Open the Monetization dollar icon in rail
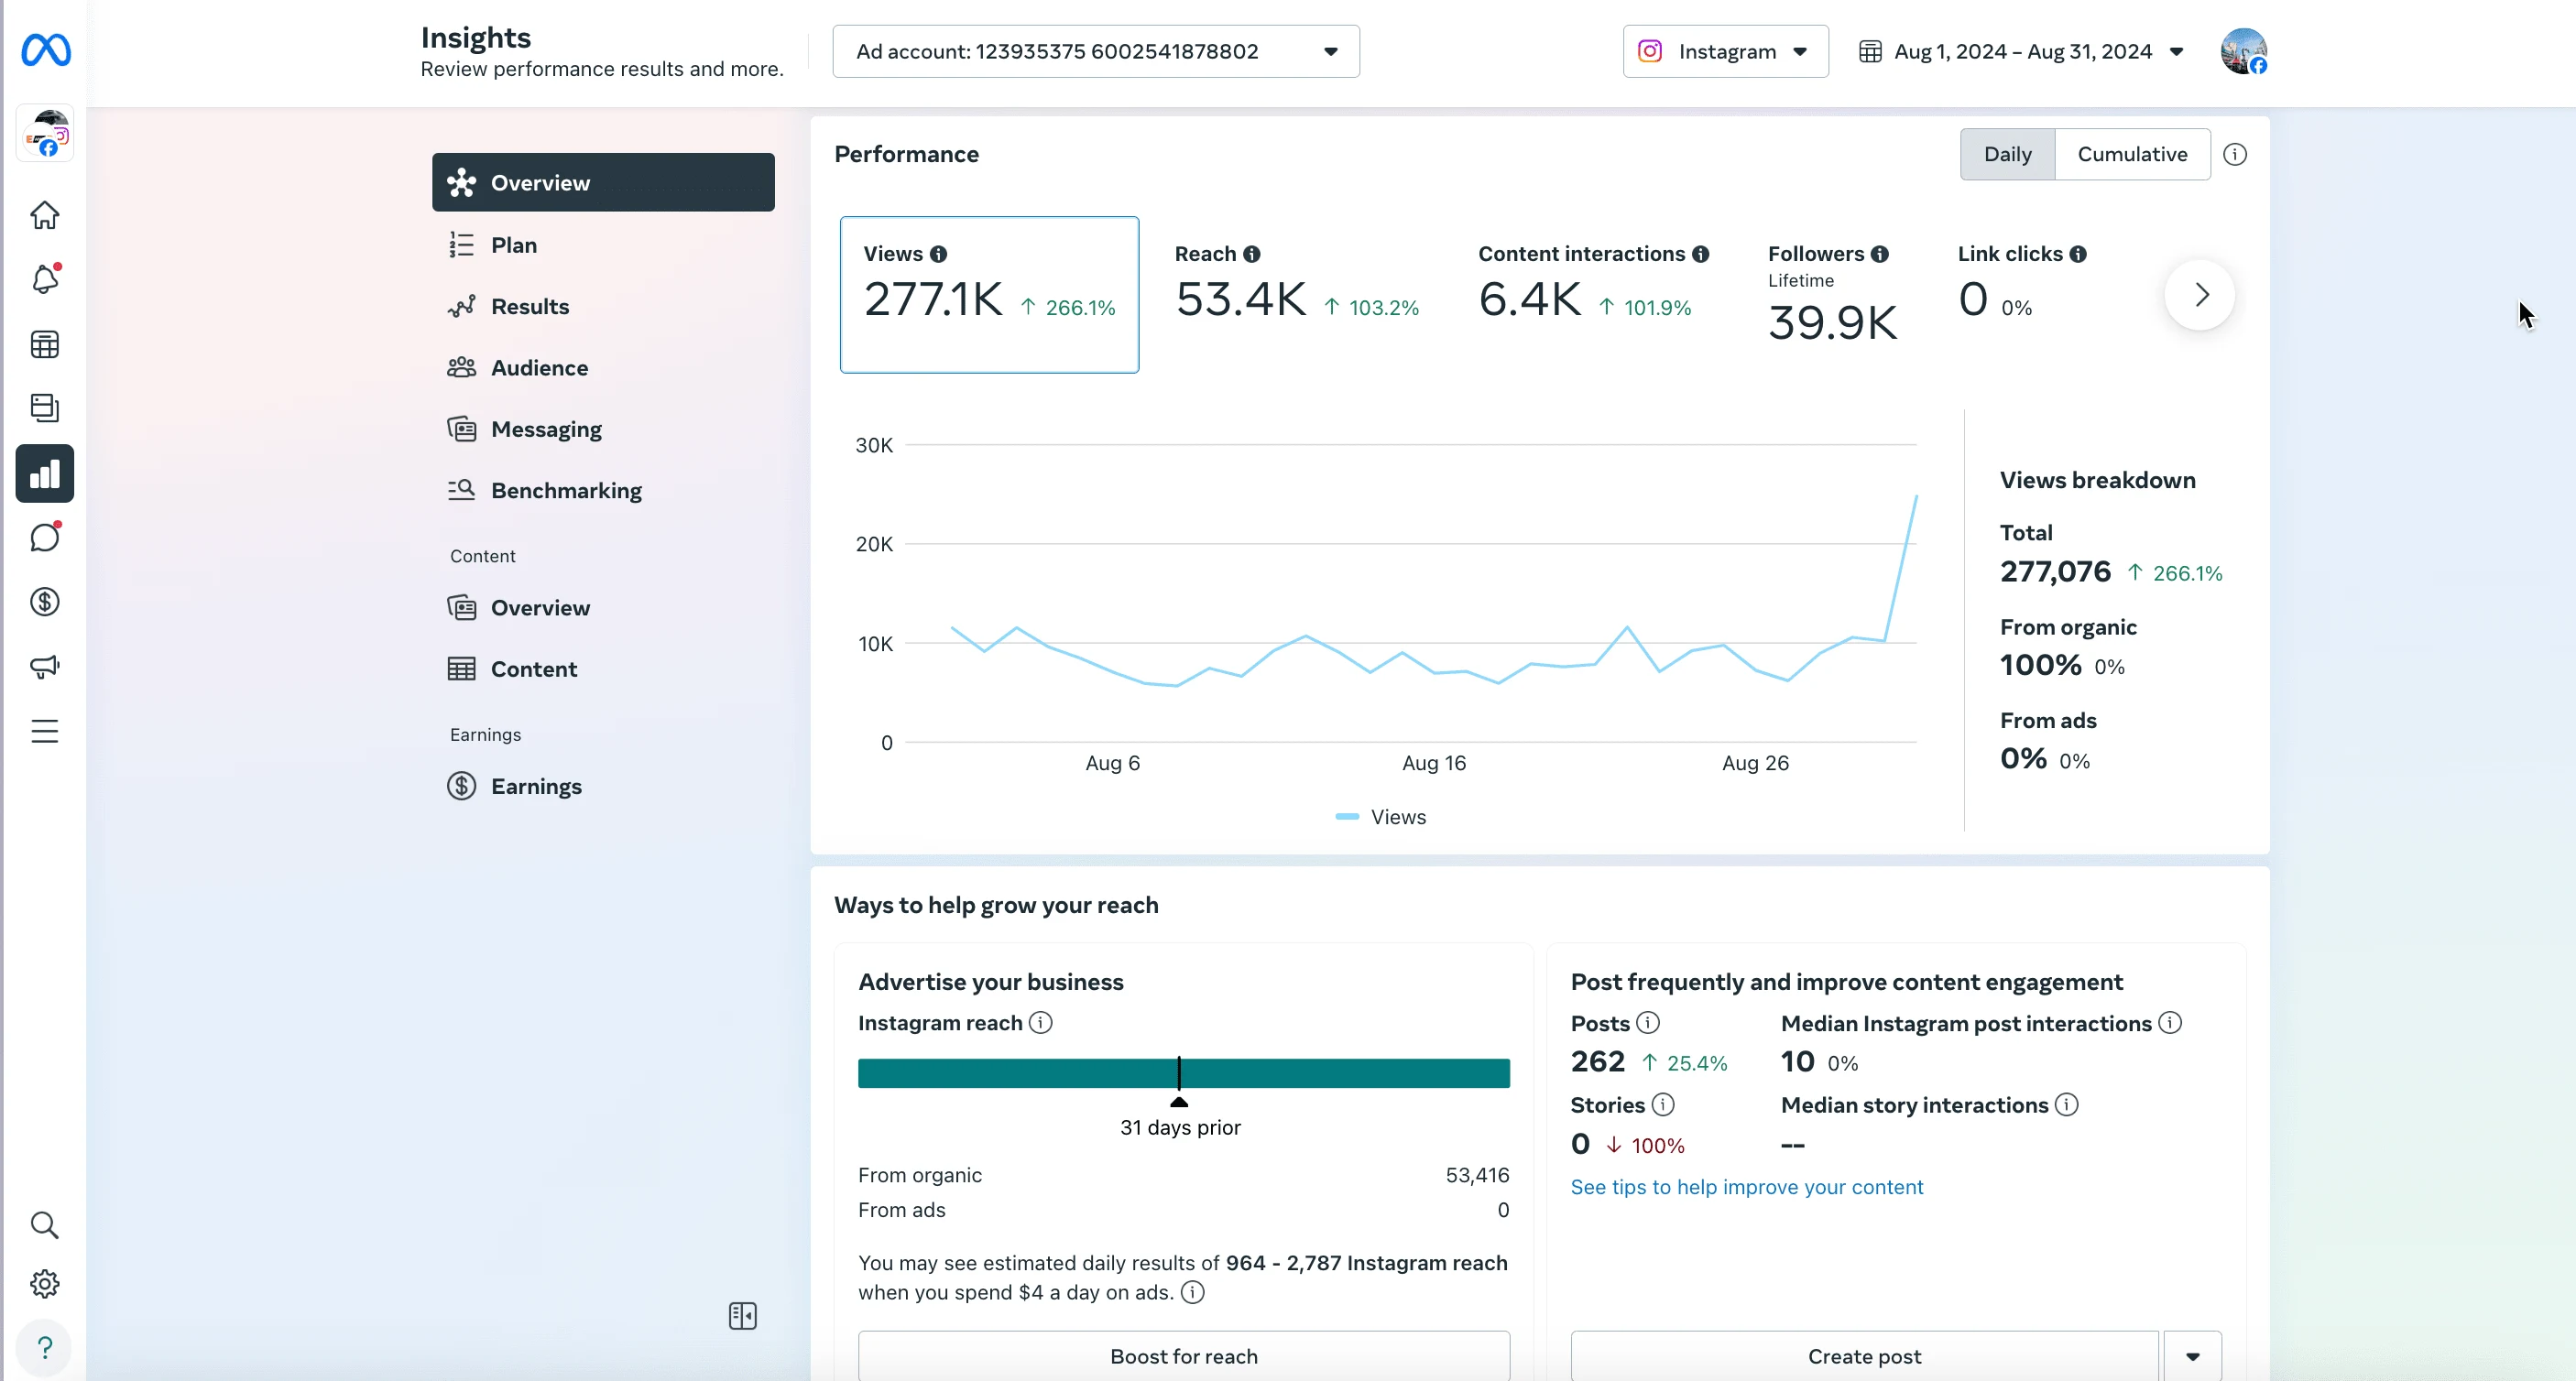 (45, 602)
